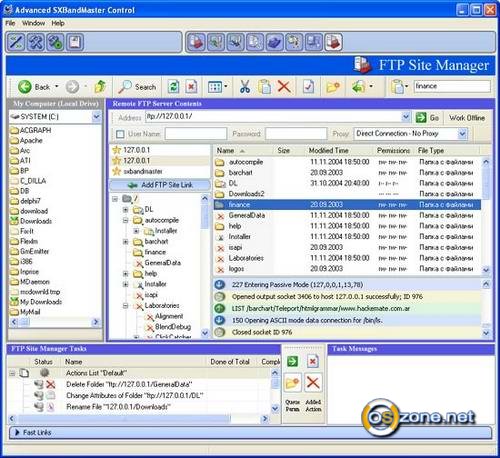500x458 pixels.
Task: Click the first top-left toolbar connection icon
Action: pos(16,42)
